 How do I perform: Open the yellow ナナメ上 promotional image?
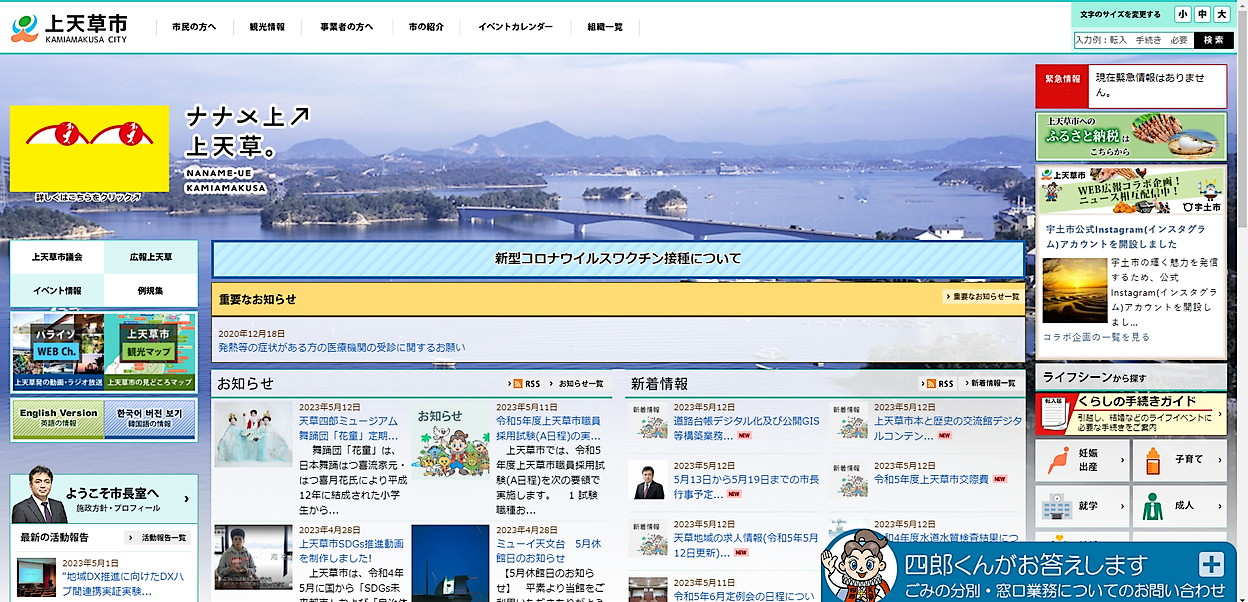(90, 148)
